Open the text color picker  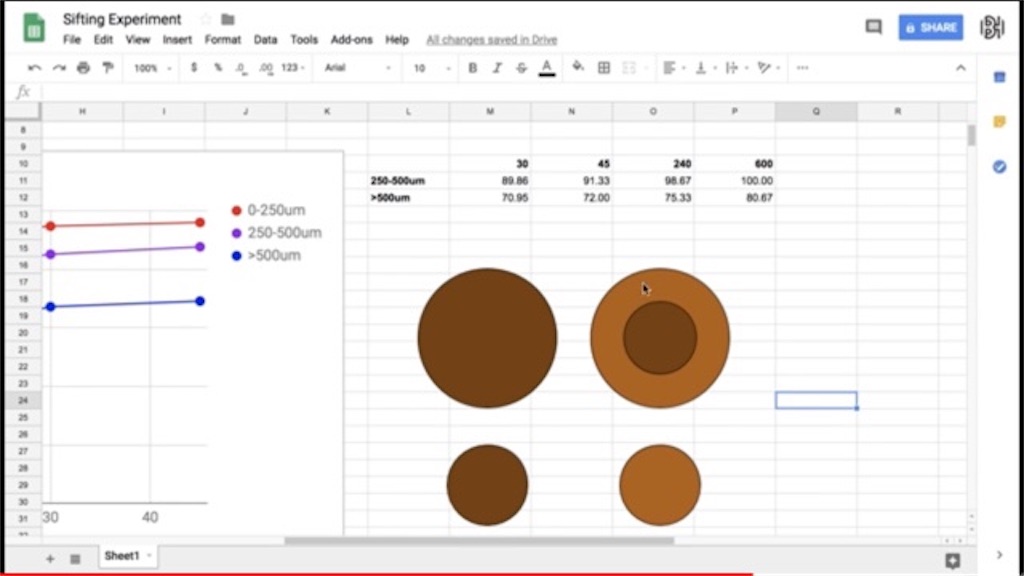coord(547,68)
